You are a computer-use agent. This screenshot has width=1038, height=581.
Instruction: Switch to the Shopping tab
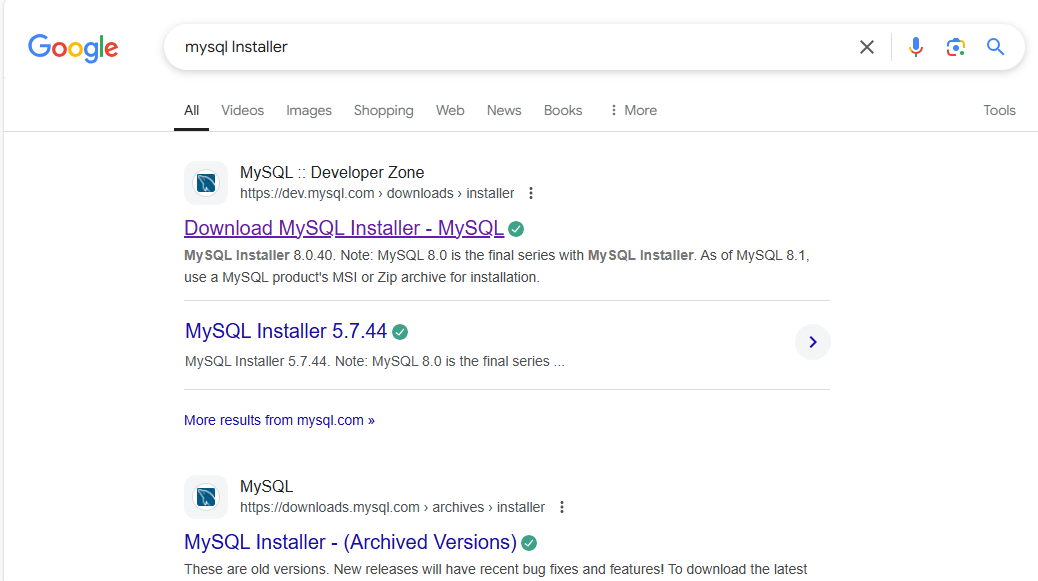click(x=383, y=111)
